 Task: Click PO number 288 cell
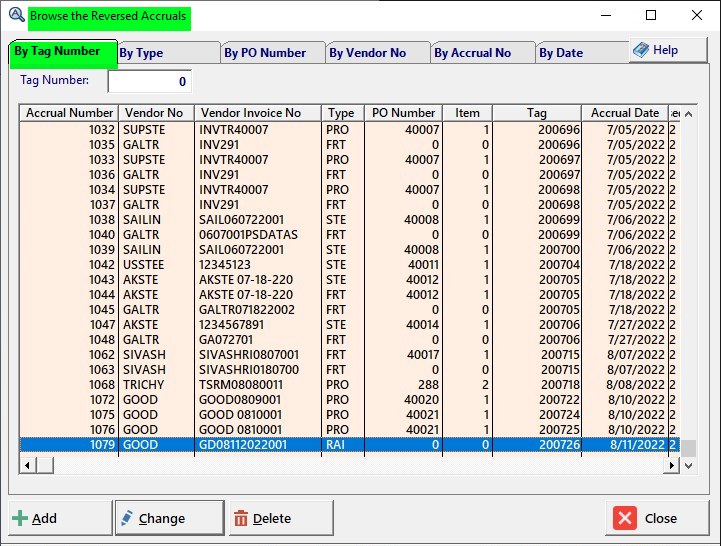[429, 385]
